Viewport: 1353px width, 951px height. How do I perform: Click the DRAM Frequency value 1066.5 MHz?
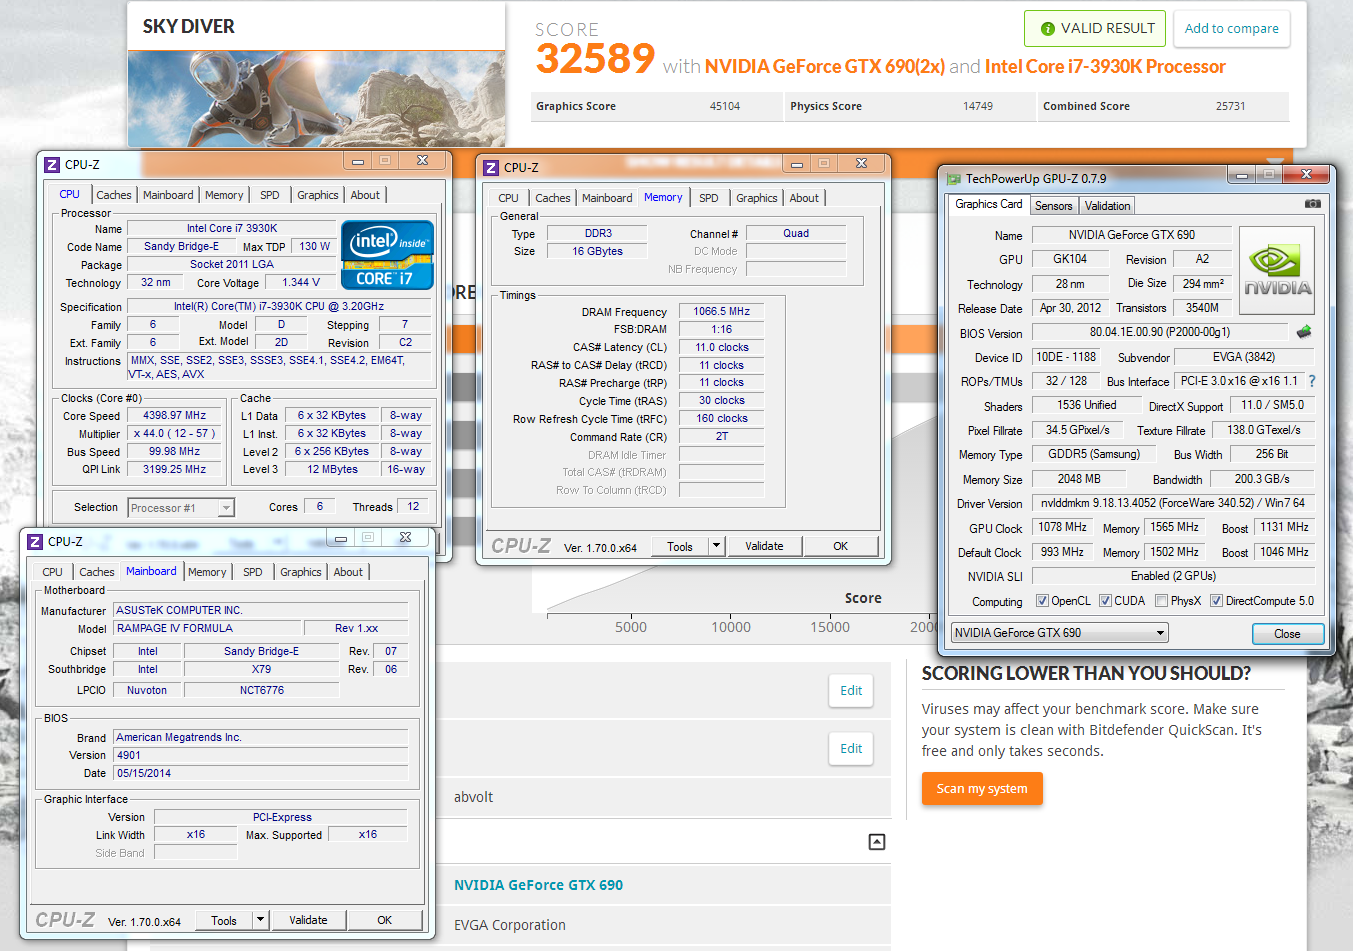click(x=721, y=311)
